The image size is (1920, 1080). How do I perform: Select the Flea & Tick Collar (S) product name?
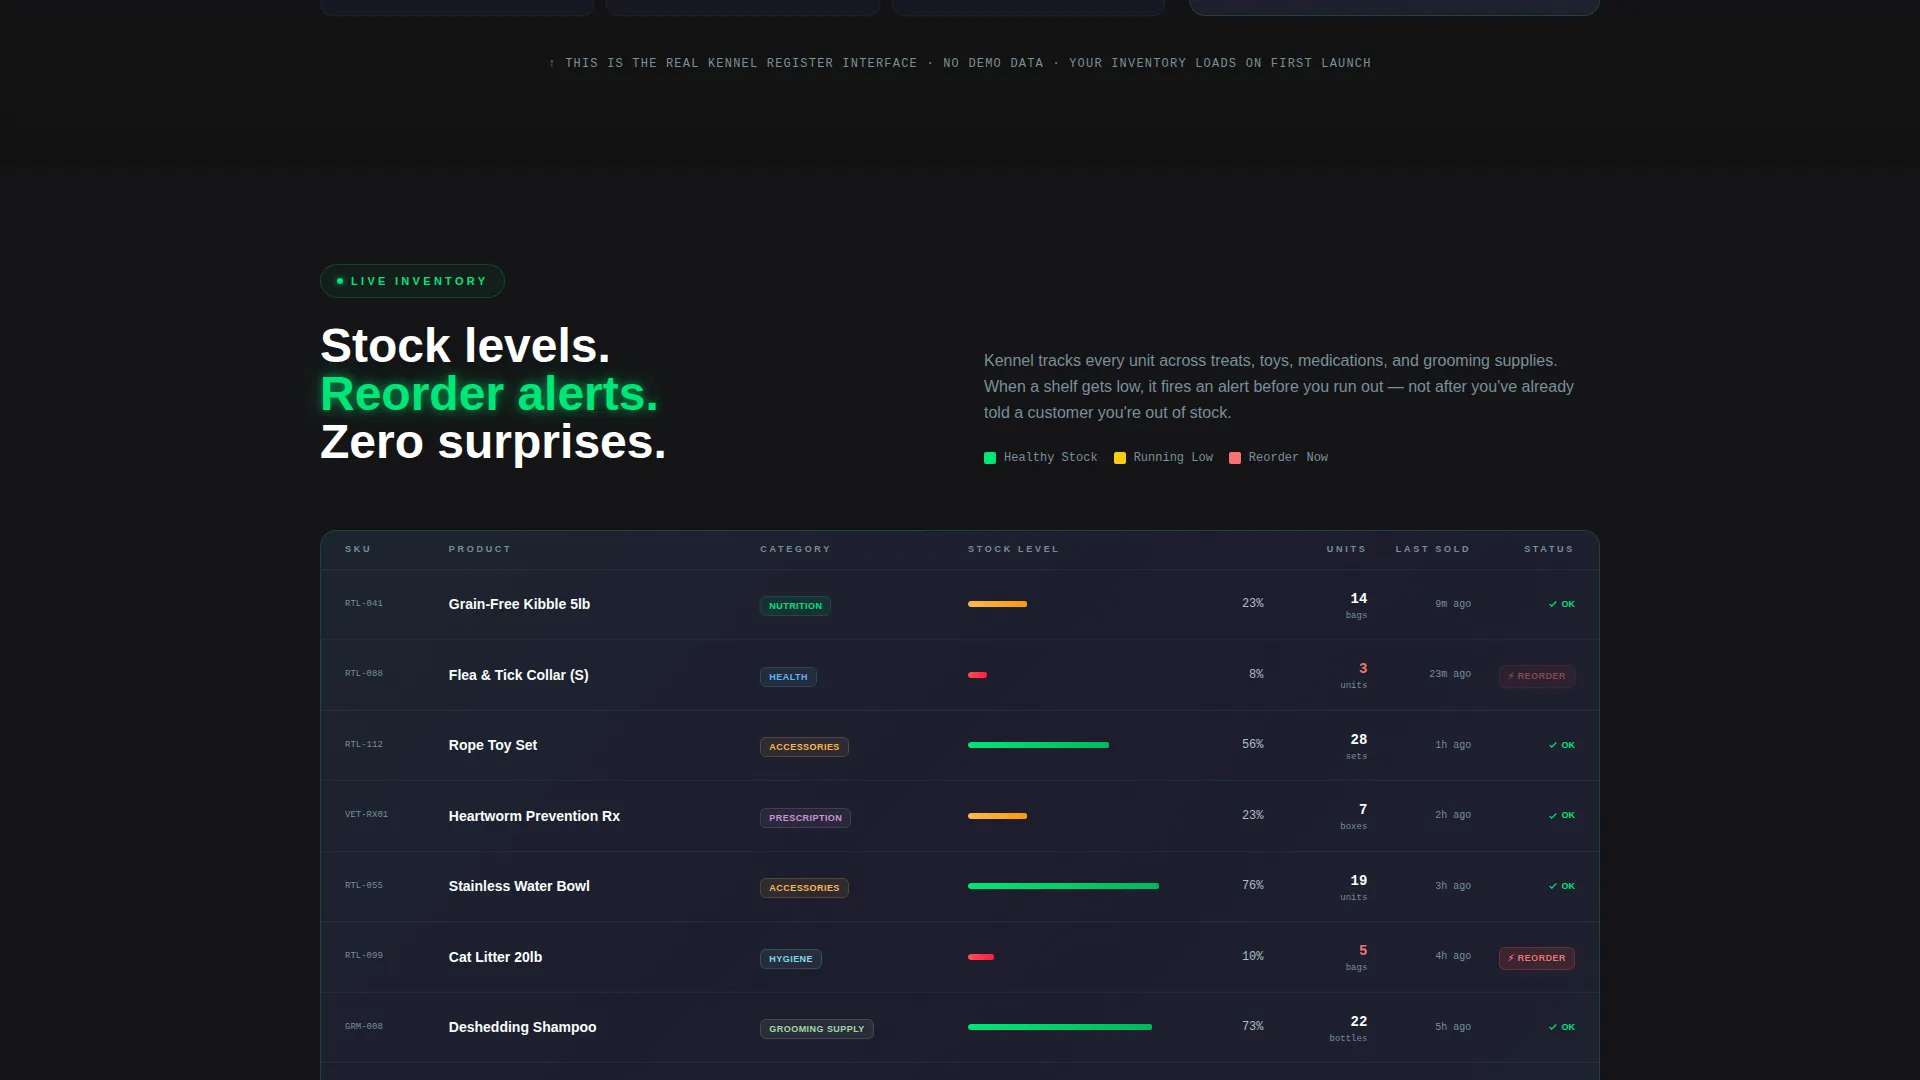tap(518, 675)
